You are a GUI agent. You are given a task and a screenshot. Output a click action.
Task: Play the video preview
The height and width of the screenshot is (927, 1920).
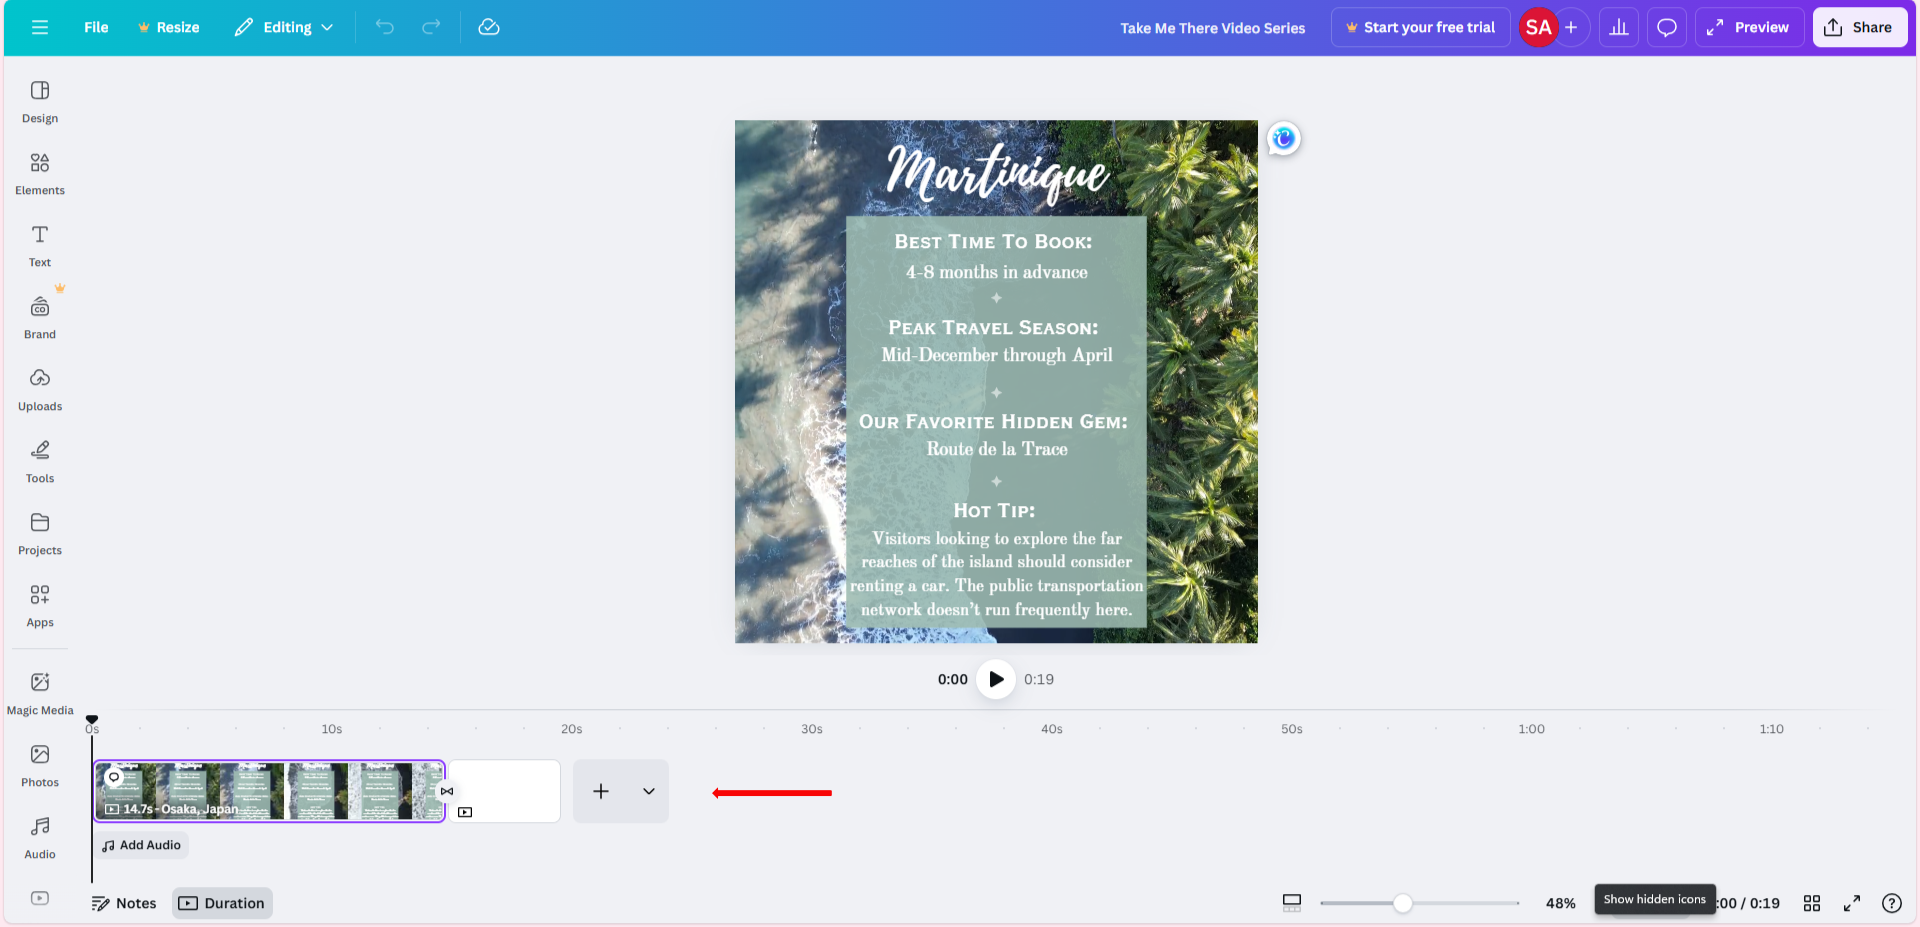996,679
